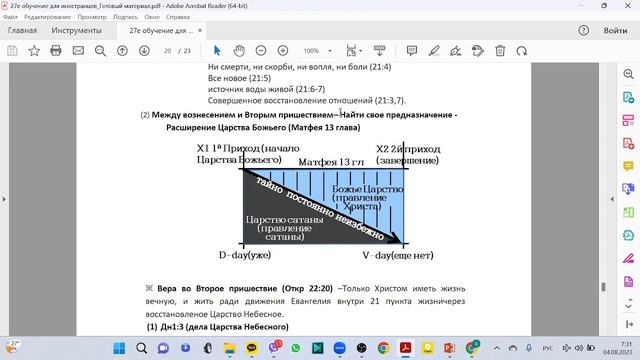
Task: Expand the left navigation pane arrow
Action: click(4, 199)
